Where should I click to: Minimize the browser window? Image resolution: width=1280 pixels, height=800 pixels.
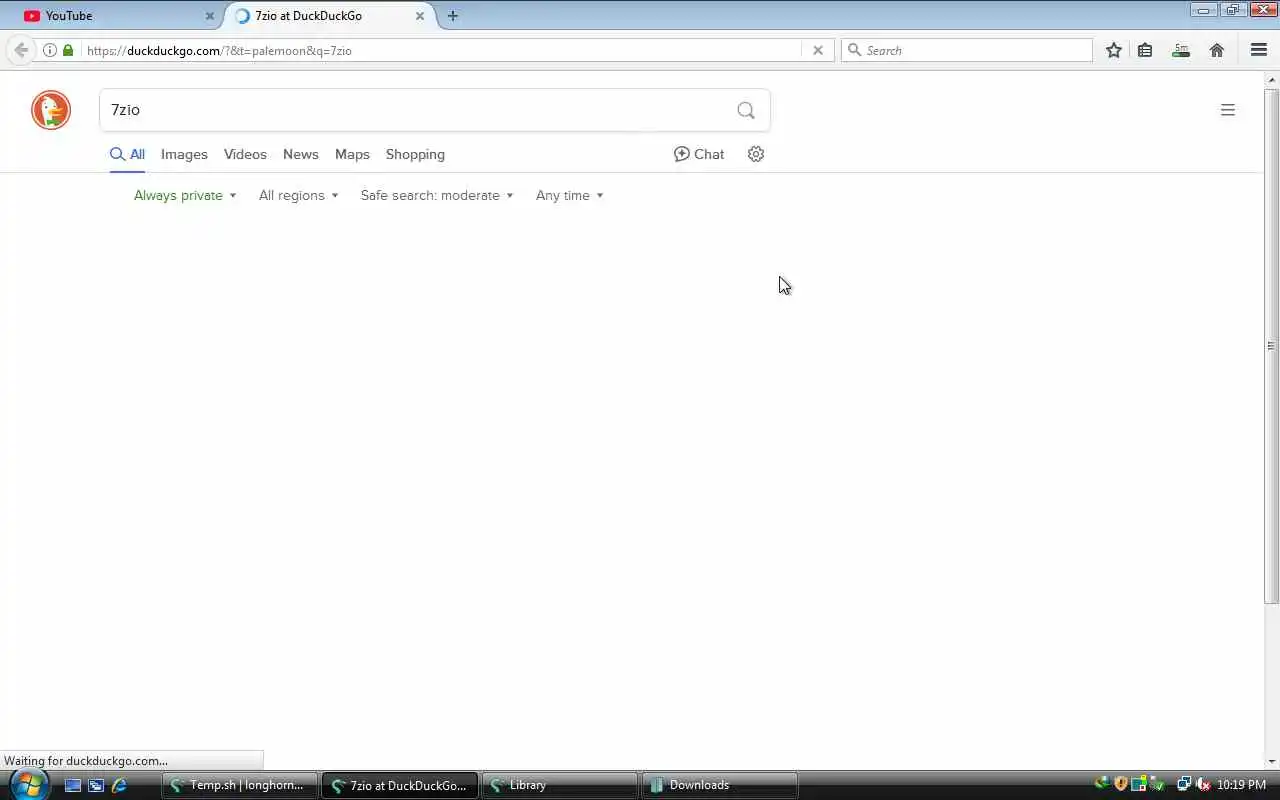pyautogui.click(x=1203, y=10)
